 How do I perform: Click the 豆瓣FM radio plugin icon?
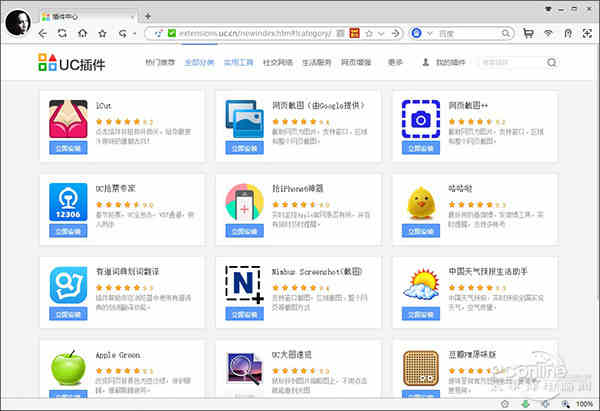click(421, 368)
